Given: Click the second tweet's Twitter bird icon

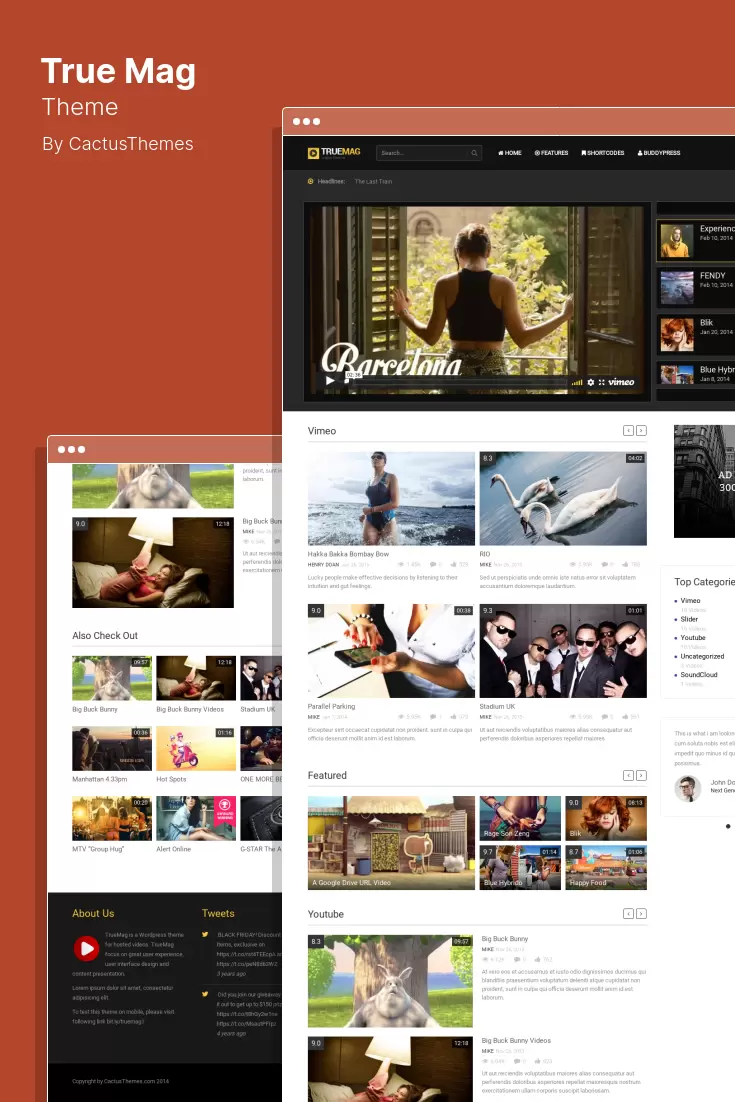Looking at the screenshot, I should click(x=205, y=994).
